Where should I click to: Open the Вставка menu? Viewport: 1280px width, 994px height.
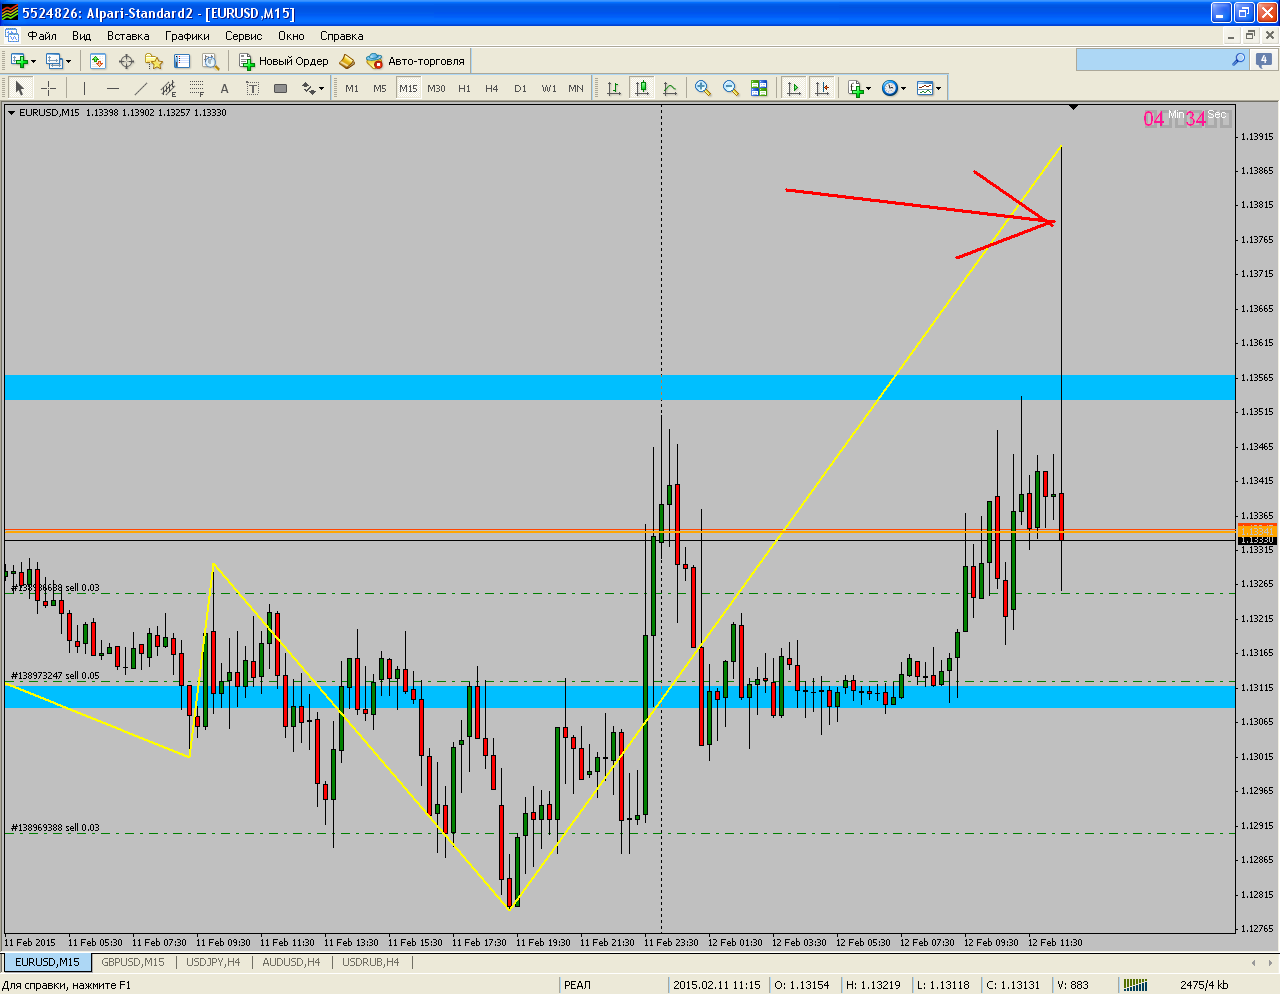tap(128, 36)
